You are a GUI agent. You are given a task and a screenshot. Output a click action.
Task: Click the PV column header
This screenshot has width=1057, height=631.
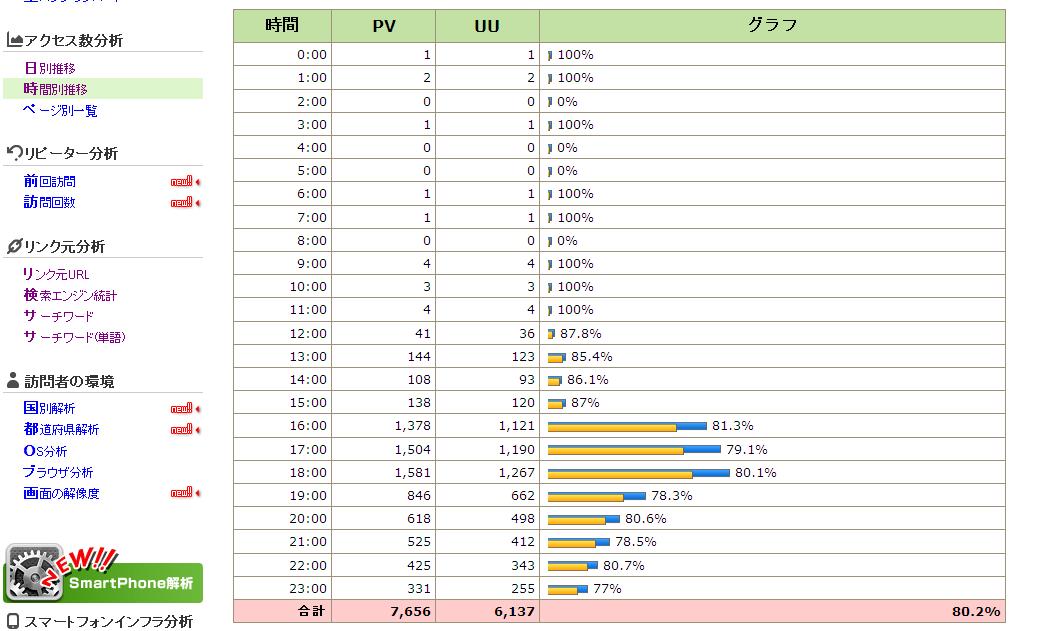pos(384,26)
